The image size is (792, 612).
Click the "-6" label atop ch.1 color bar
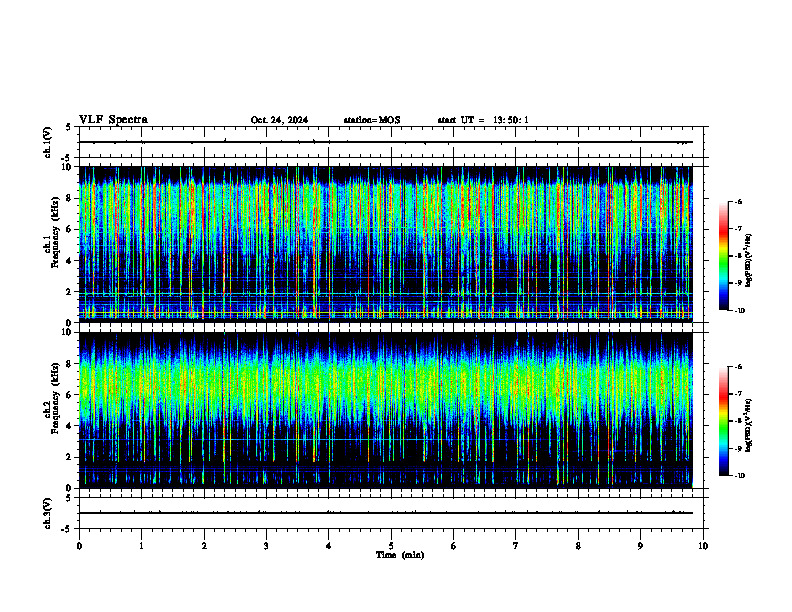click(x=738, y=201)
